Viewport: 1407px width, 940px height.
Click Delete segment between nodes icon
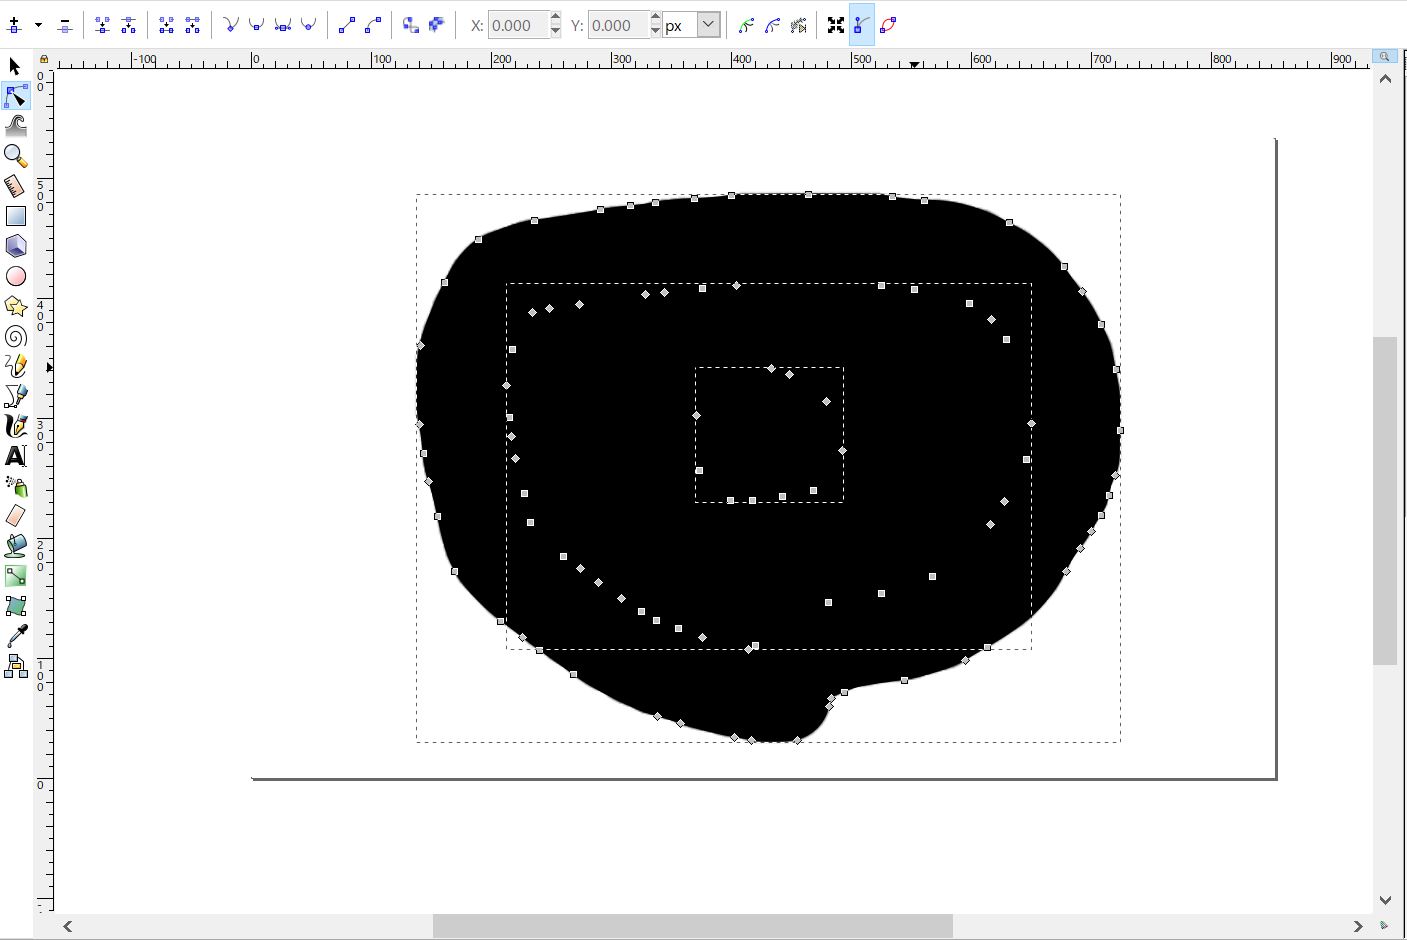(192, 25)
